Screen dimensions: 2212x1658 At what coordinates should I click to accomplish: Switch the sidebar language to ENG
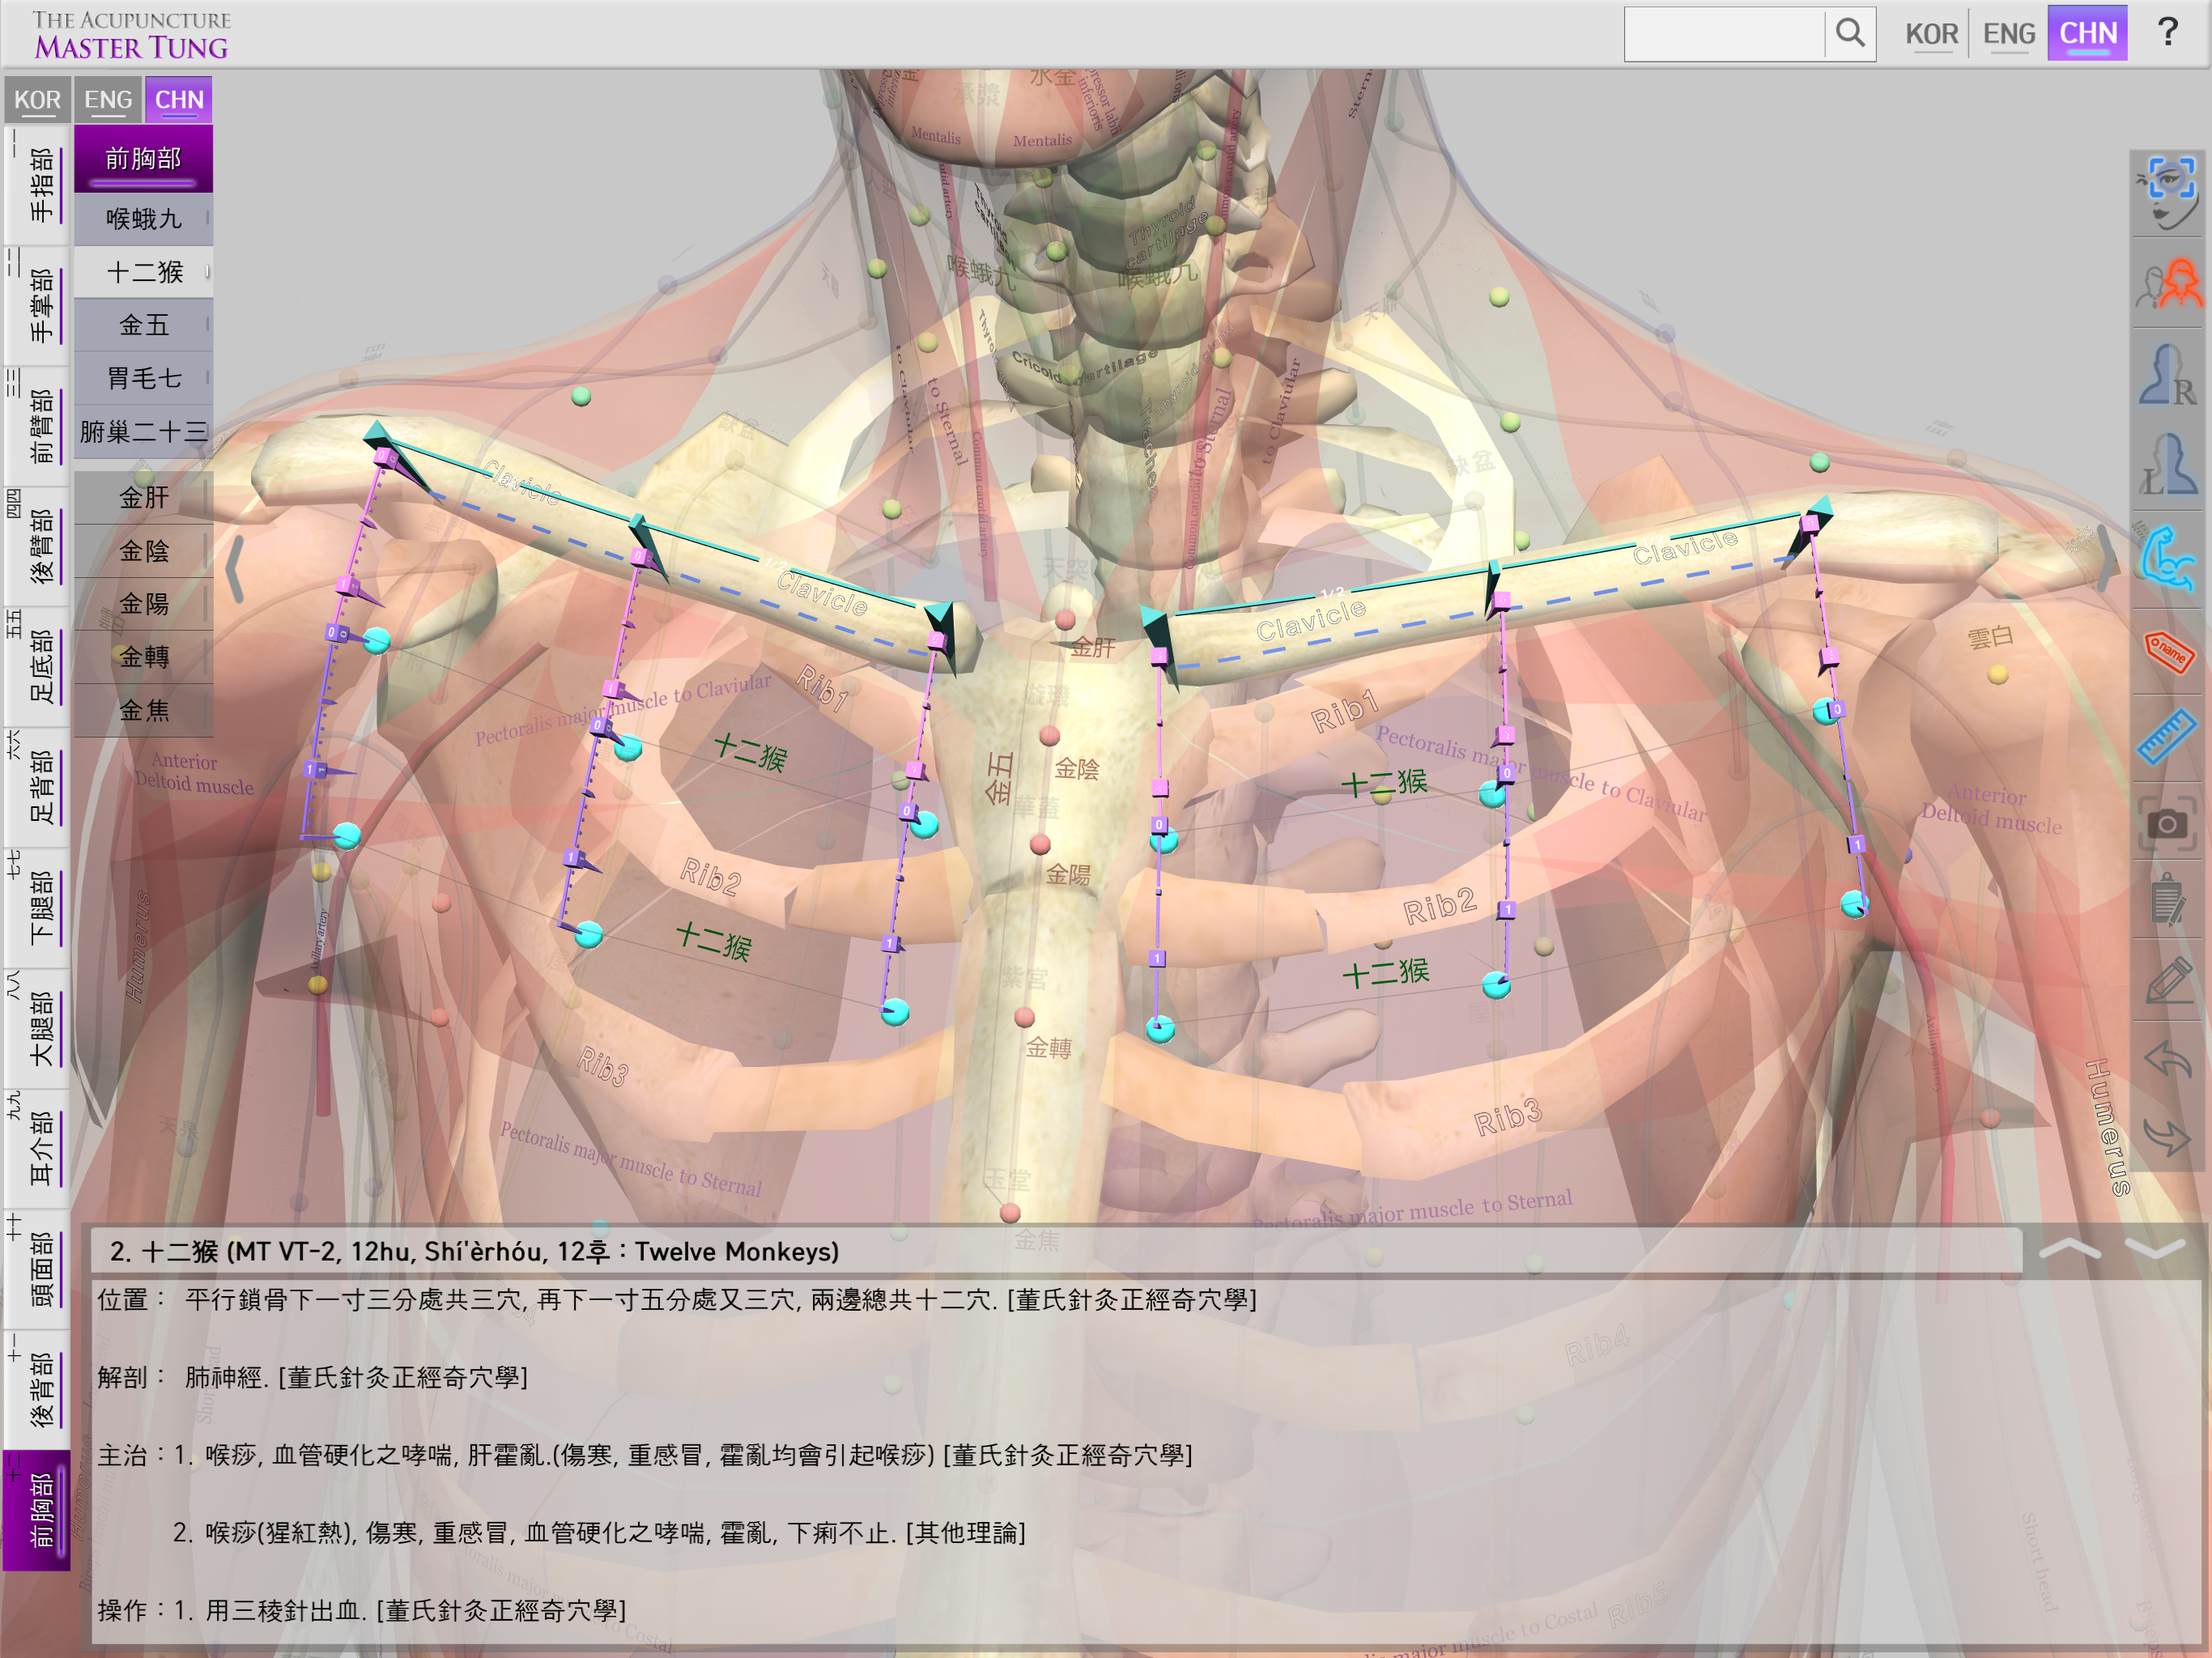pos(108,100)
